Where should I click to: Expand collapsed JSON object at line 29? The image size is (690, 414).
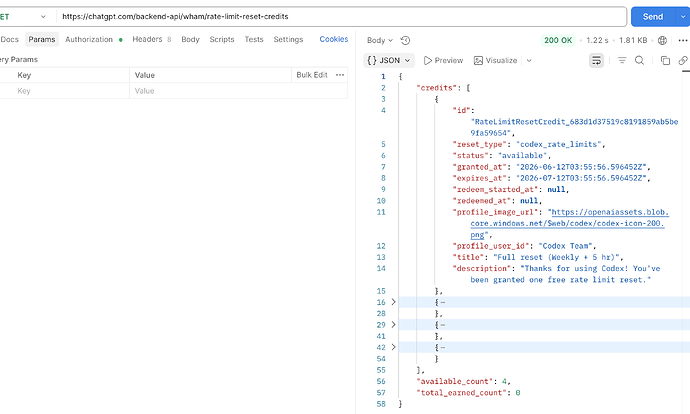[393, 325]
